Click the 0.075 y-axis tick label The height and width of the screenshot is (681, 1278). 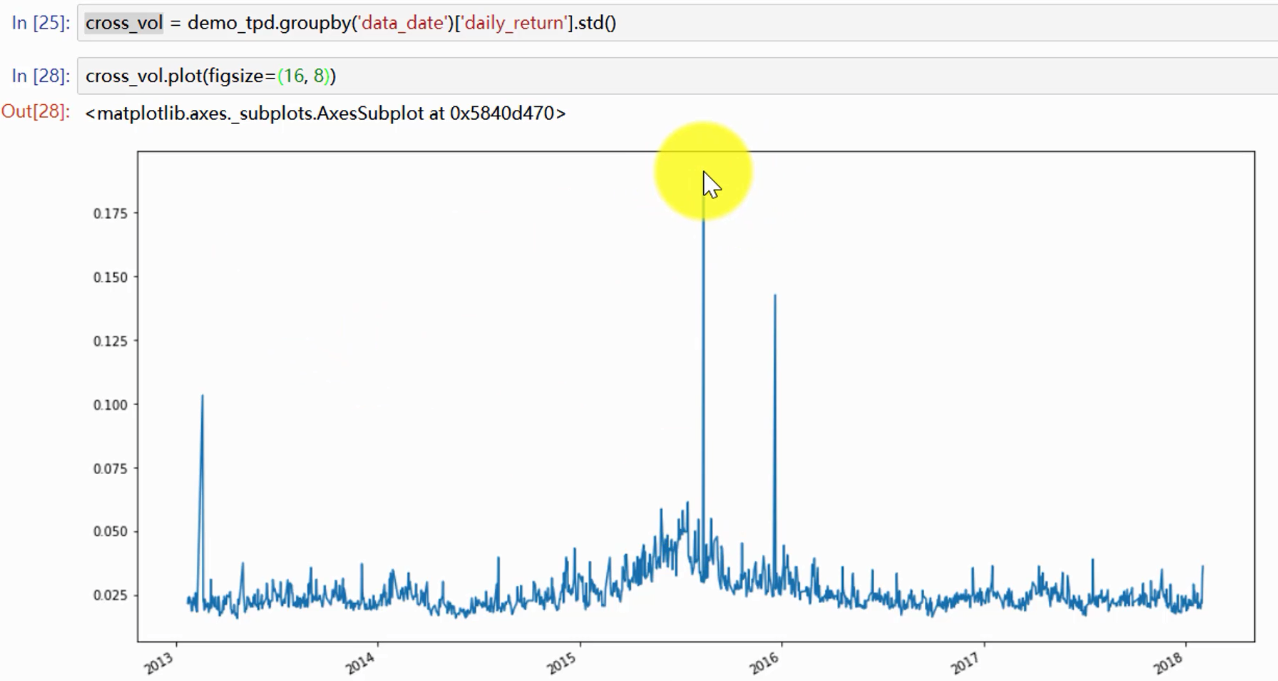(x=108, y=468)
